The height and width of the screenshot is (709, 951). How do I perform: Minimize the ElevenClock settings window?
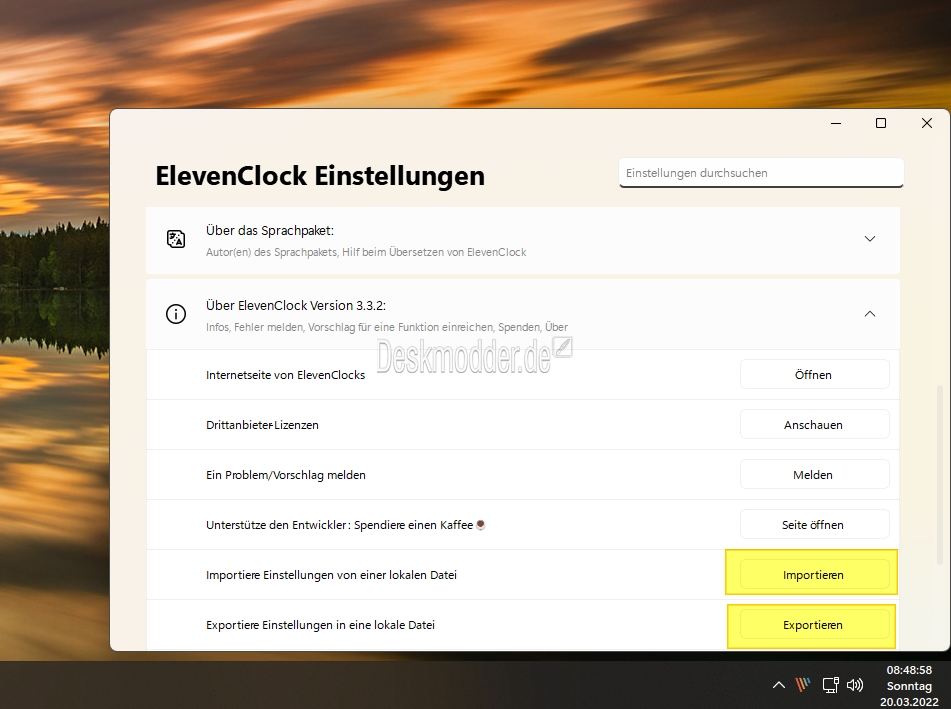[x=836, y=123]
